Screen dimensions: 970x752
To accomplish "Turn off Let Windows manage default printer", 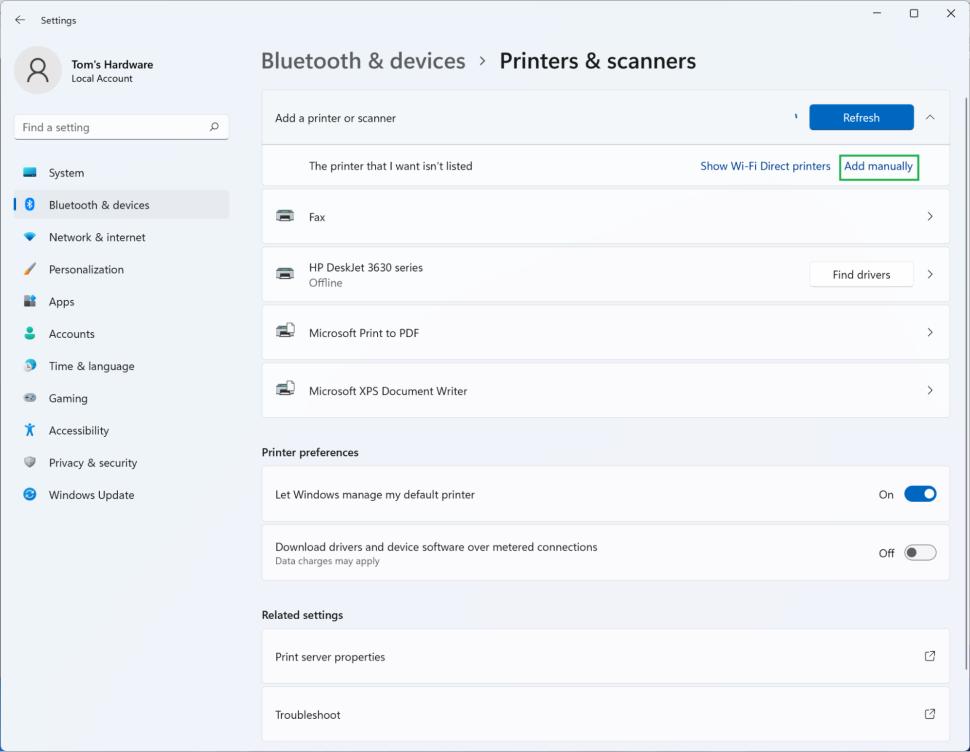I will 920,494.
